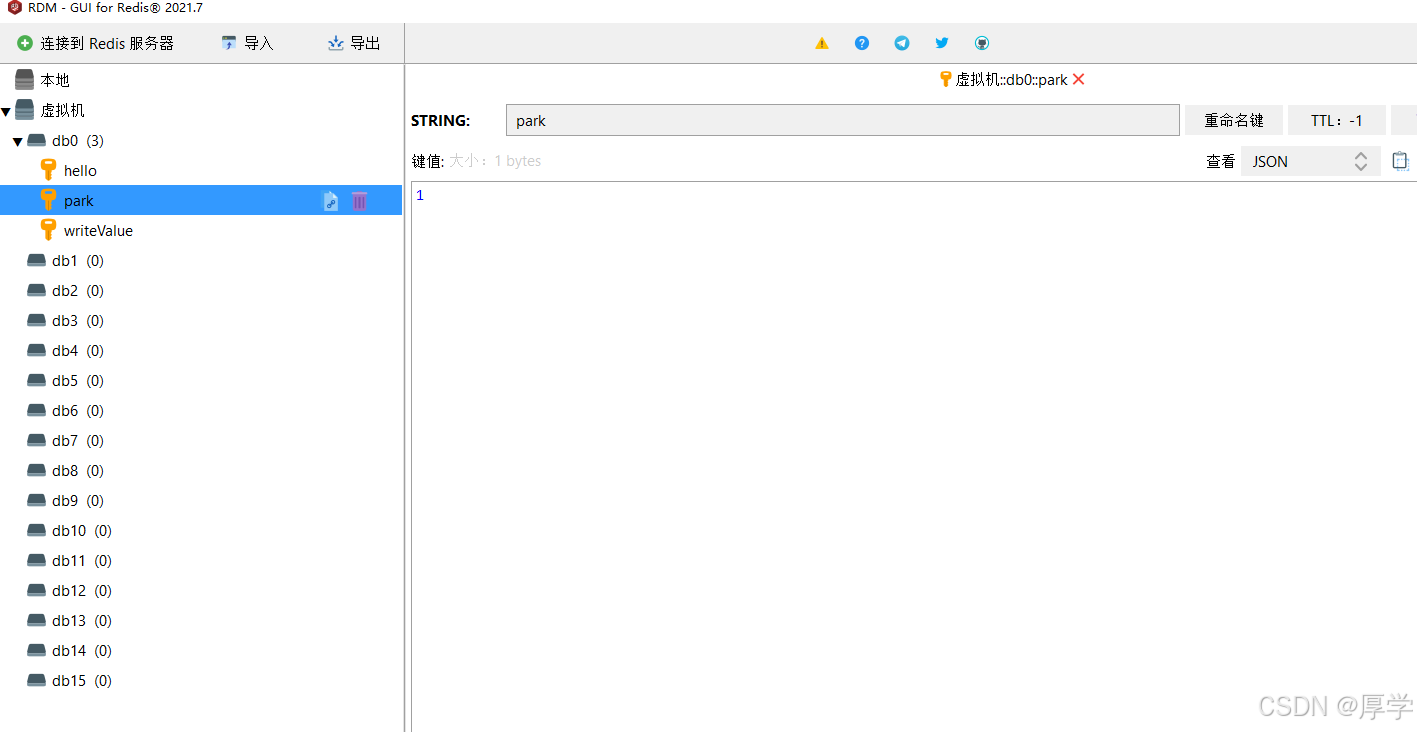
Task: Open the Telegram icon link
Action: point(902,43)
